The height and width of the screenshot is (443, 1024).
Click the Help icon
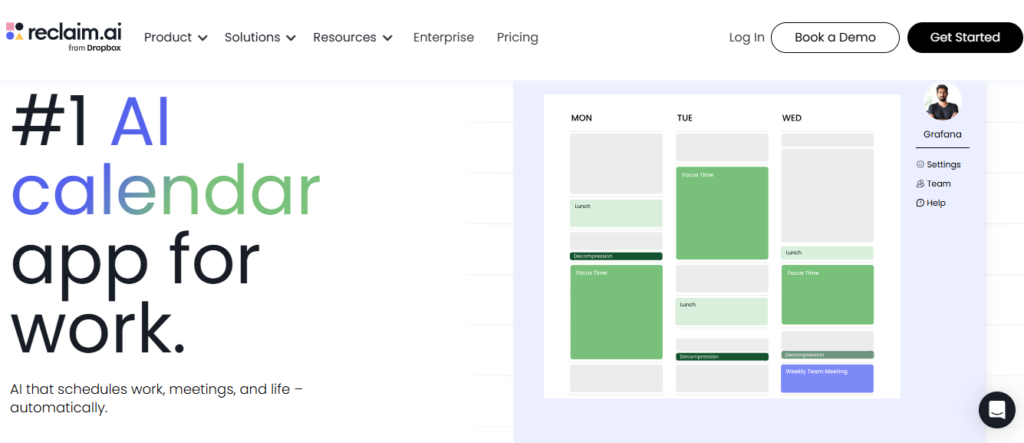tap(920, 203)
